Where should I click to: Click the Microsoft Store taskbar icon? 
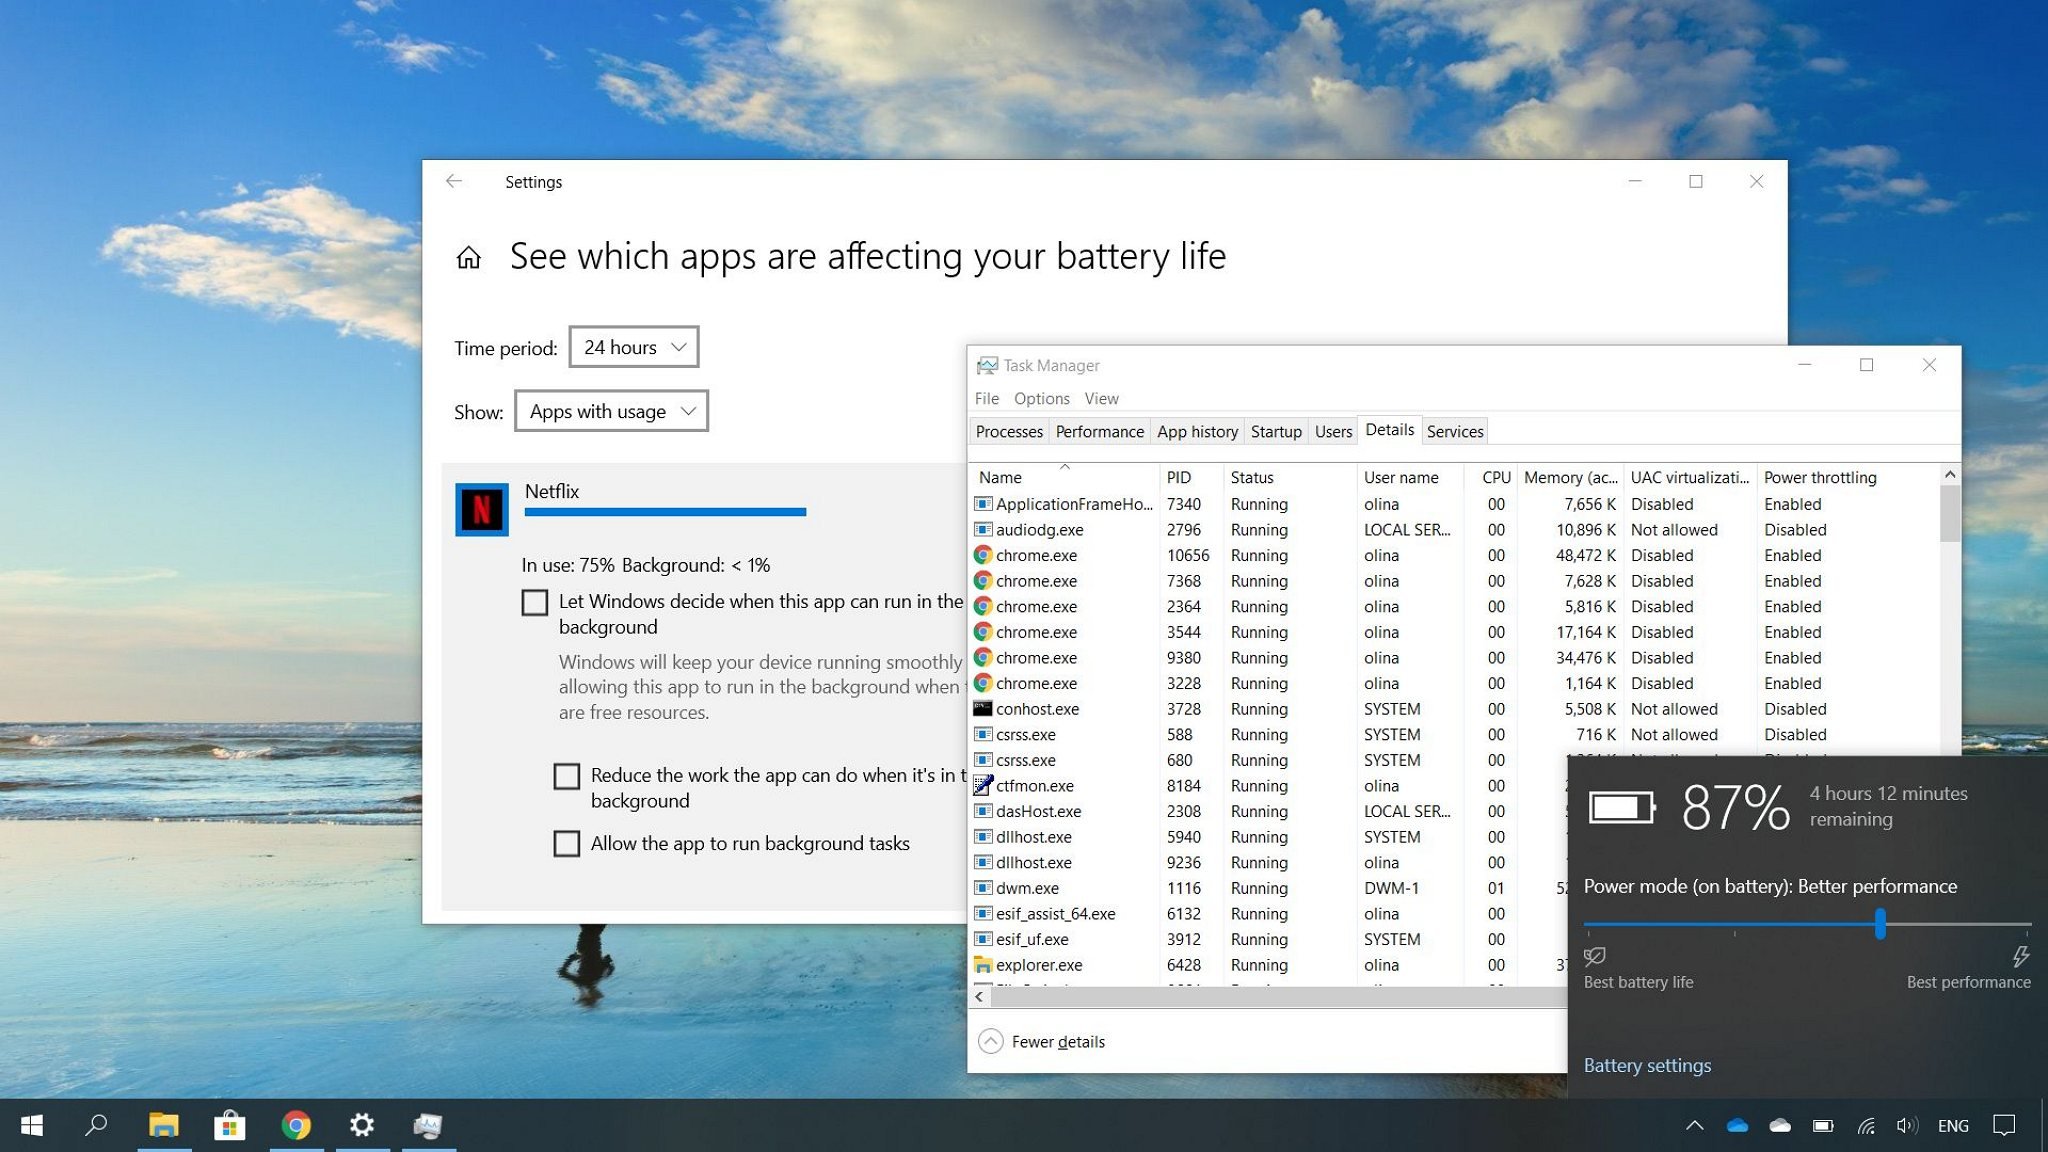228,1125
